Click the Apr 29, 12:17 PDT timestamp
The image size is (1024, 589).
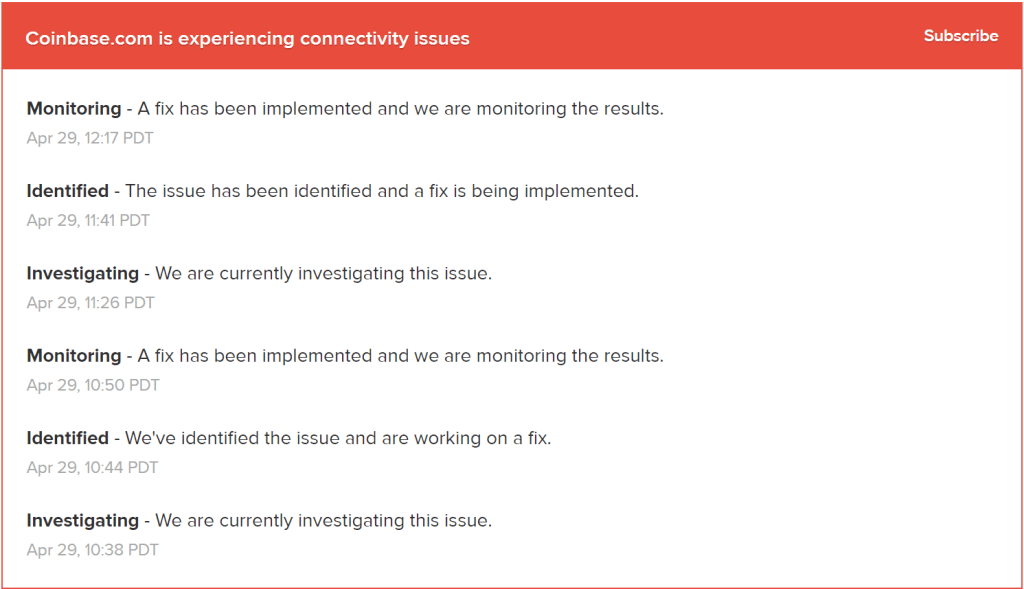90,138
